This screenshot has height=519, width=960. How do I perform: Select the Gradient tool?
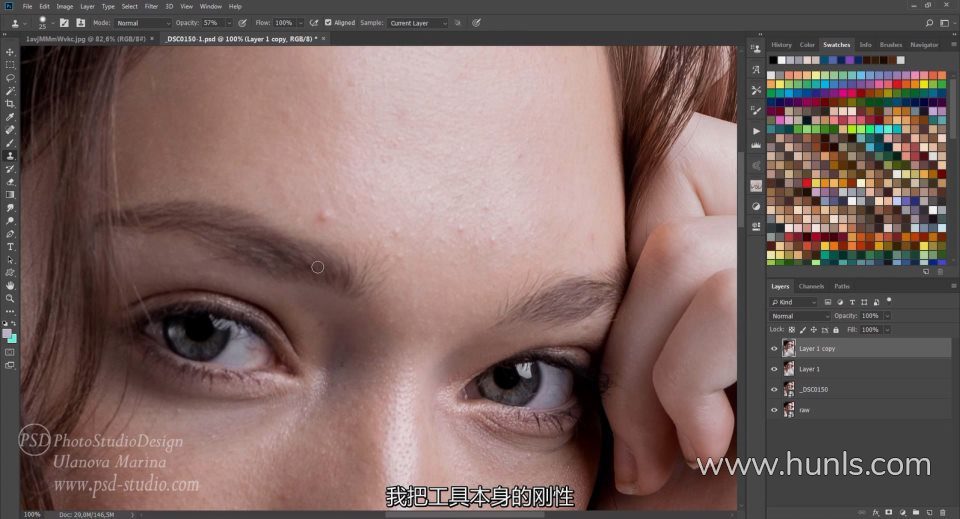pos(10,195)
